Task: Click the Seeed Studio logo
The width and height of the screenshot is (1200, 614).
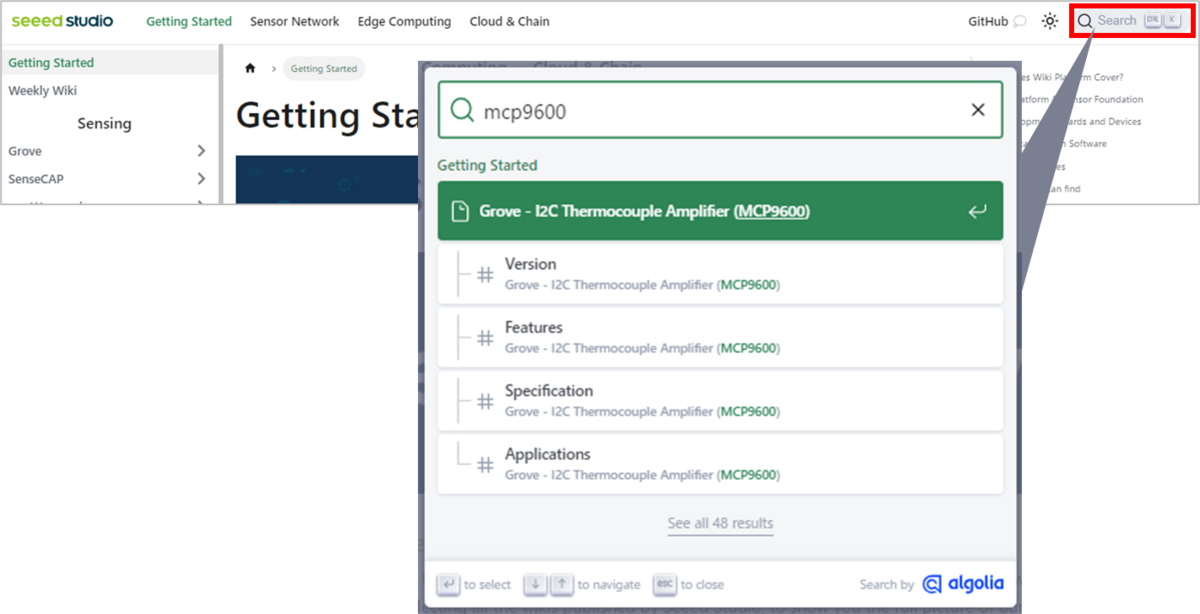Action: (x=62, y=21)
